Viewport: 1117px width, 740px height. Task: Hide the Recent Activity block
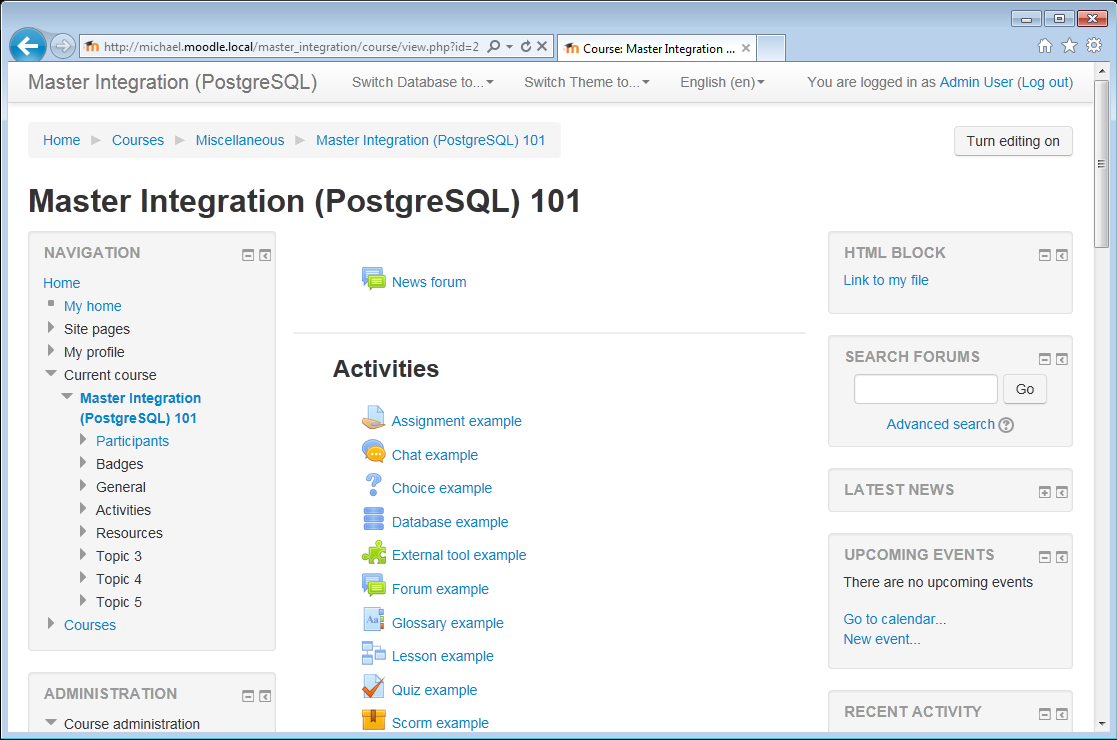1044,714
